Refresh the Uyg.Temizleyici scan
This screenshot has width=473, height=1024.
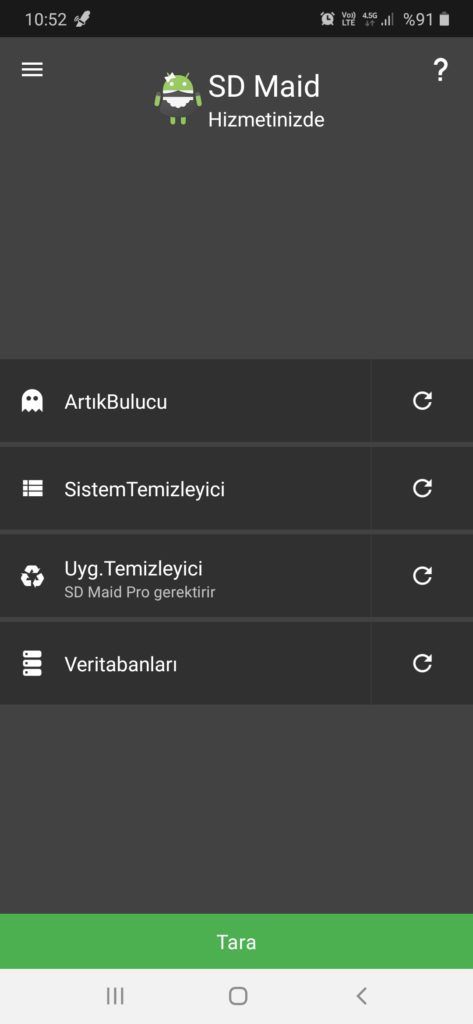click(x=422, y=575)
